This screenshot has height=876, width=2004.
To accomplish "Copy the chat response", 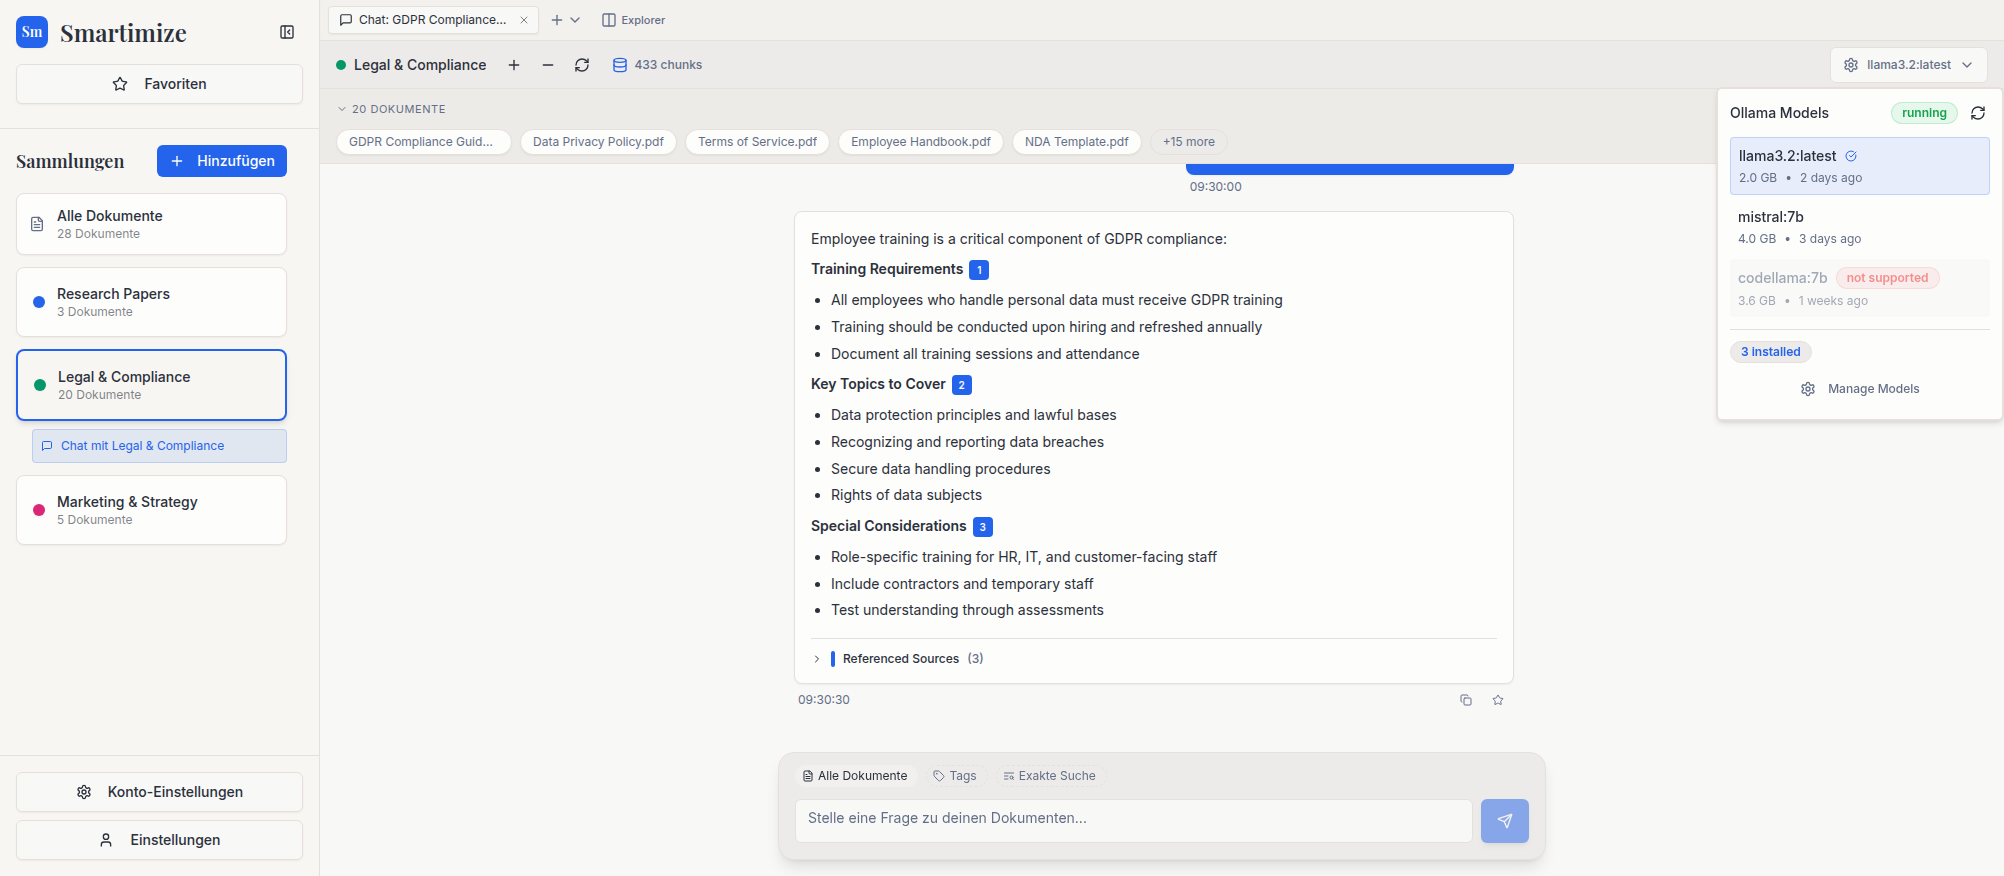I will coord(1466,700).
